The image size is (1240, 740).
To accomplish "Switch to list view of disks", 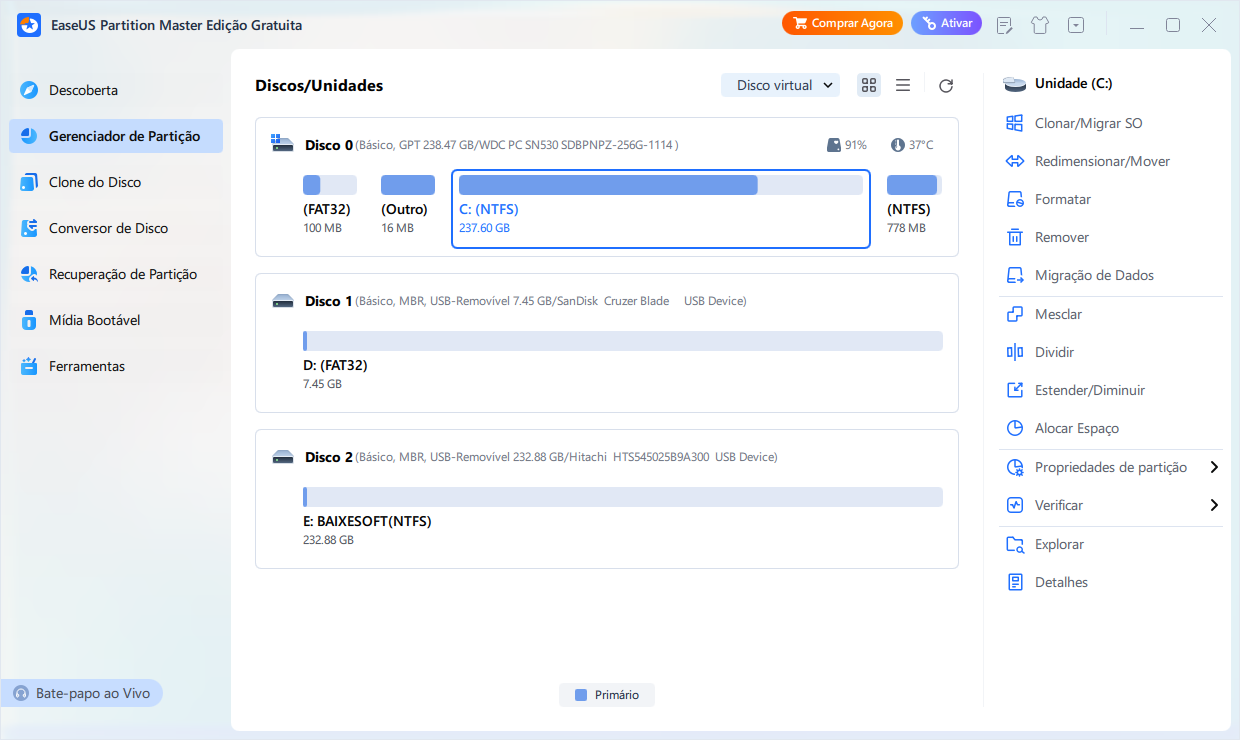I will pos(903,85).
